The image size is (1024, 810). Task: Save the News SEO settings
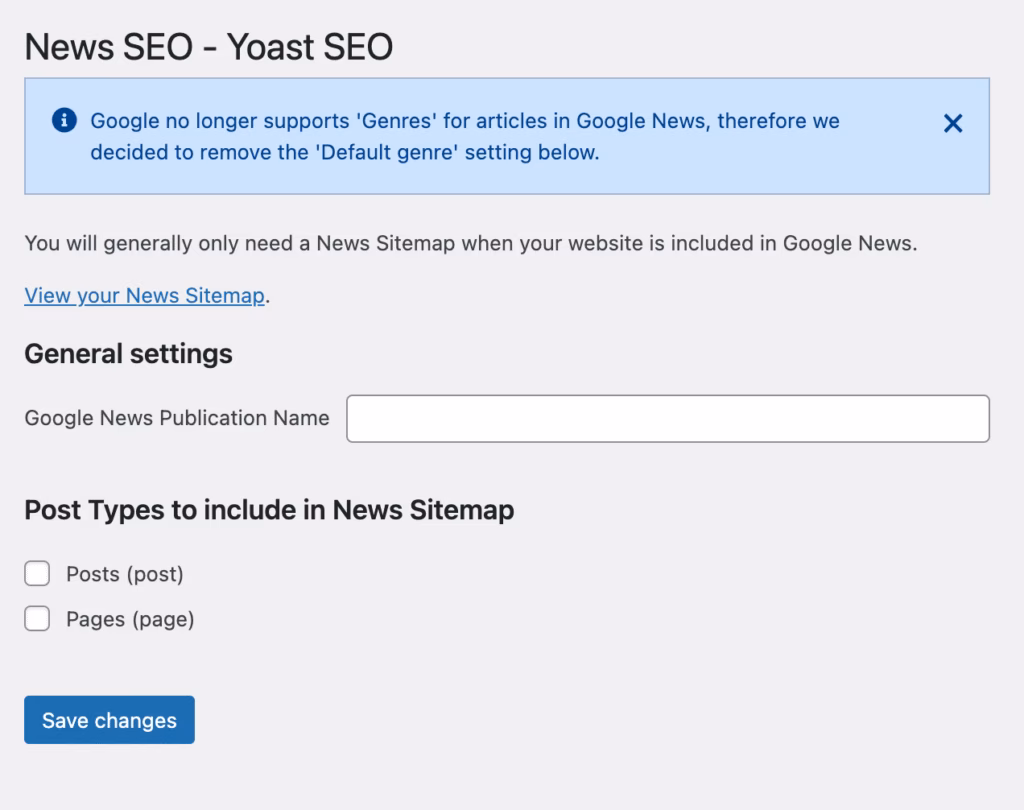pyautogui.click(x=108, y=719)
